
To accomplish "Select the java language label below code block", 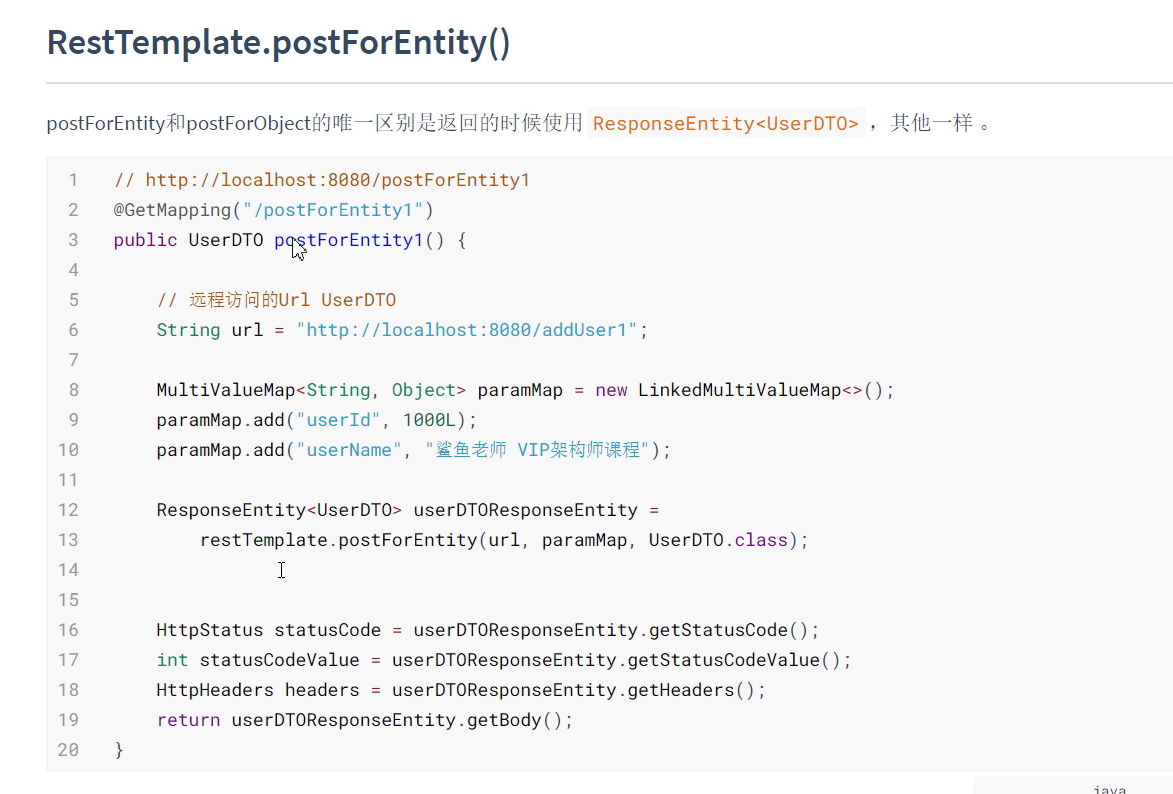I will 1108,788.
